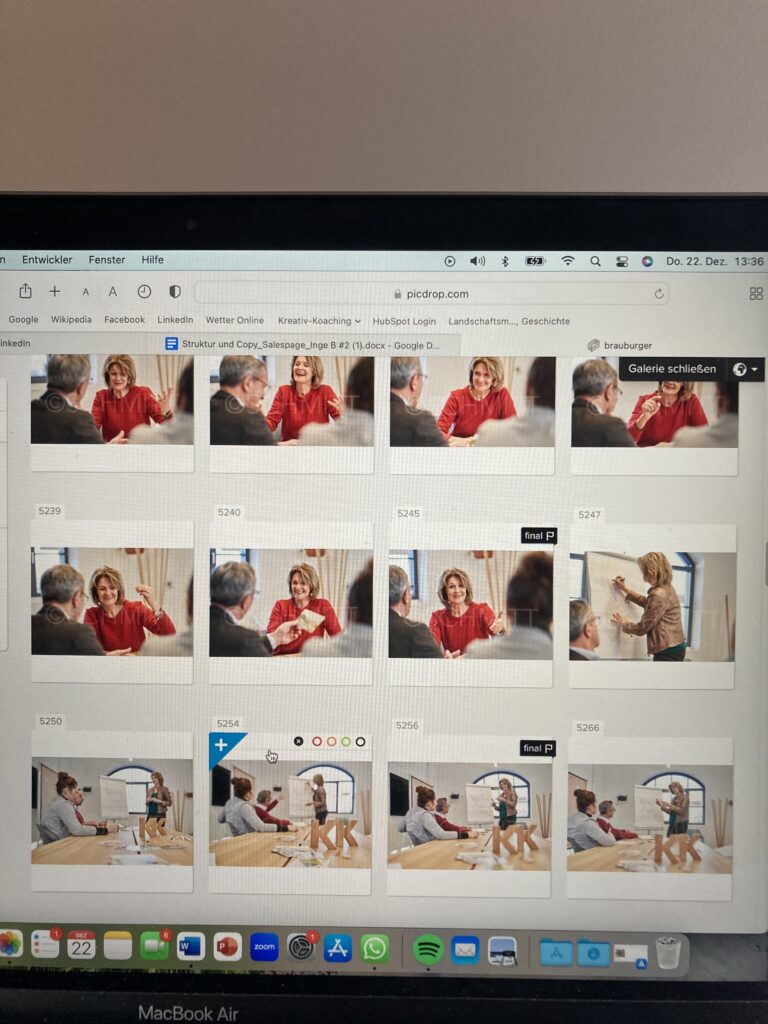Switch to the brauburger tab
The height and width of the screenshot is (1024, 768).
[x=619, y=345]
